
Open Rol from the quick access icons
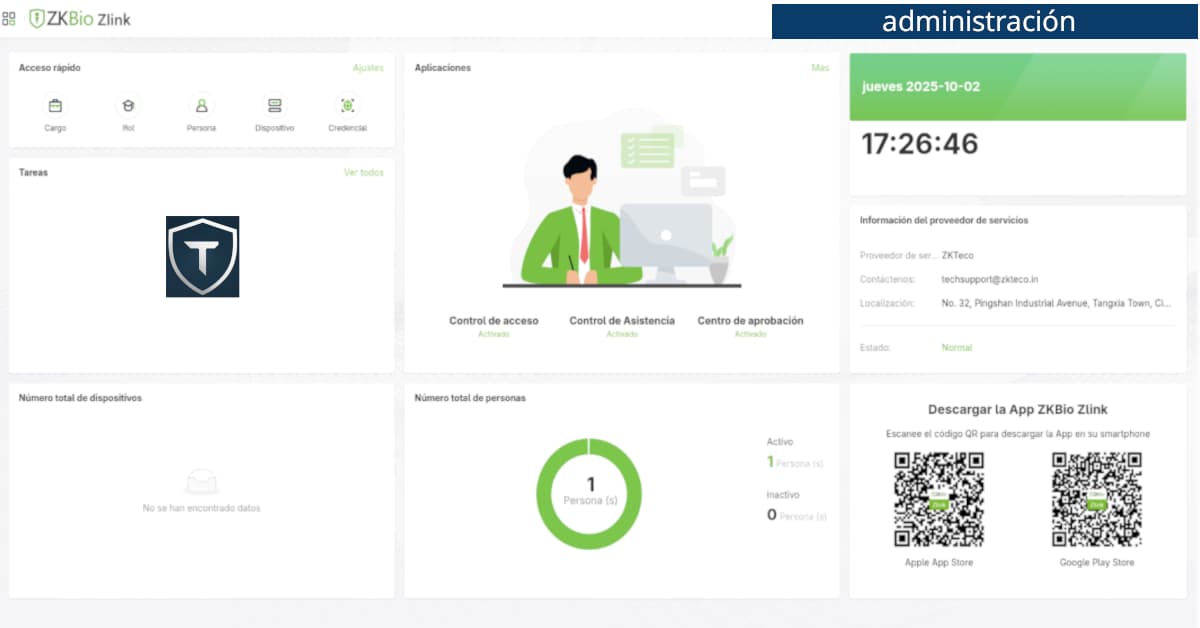tap(128, 105)
